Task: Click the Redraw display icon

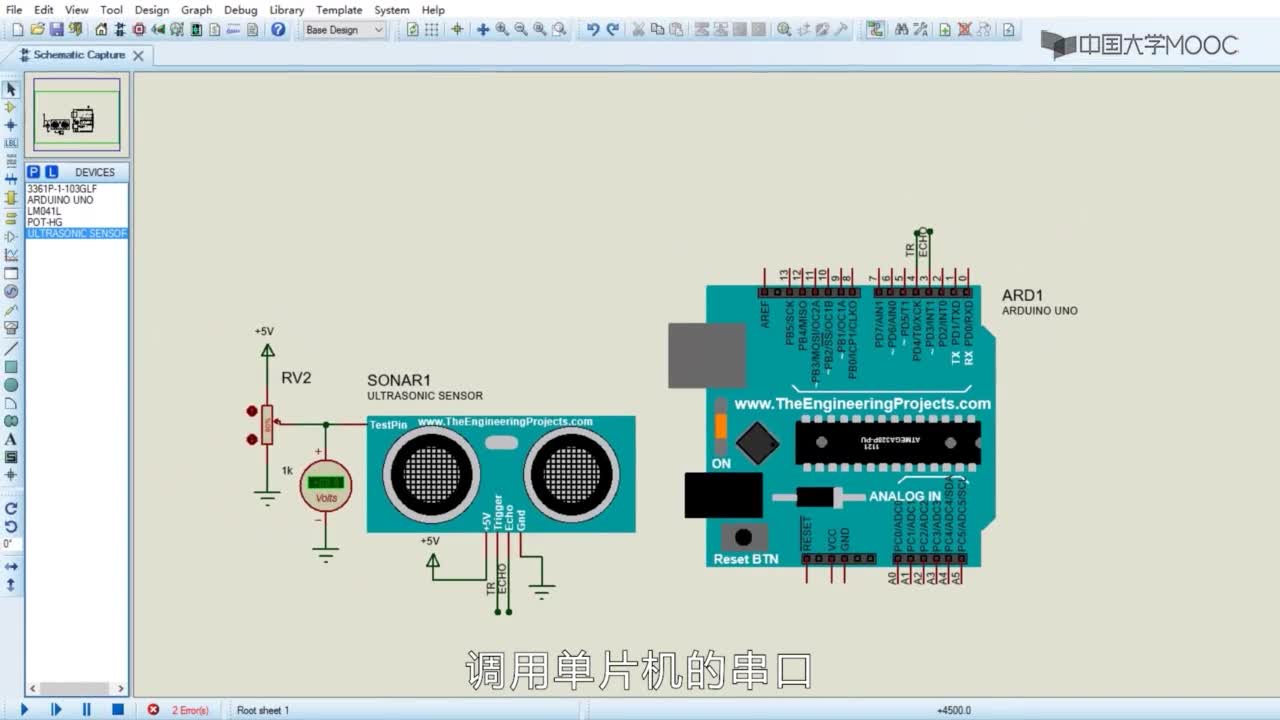Action: (x=412, y=30)
